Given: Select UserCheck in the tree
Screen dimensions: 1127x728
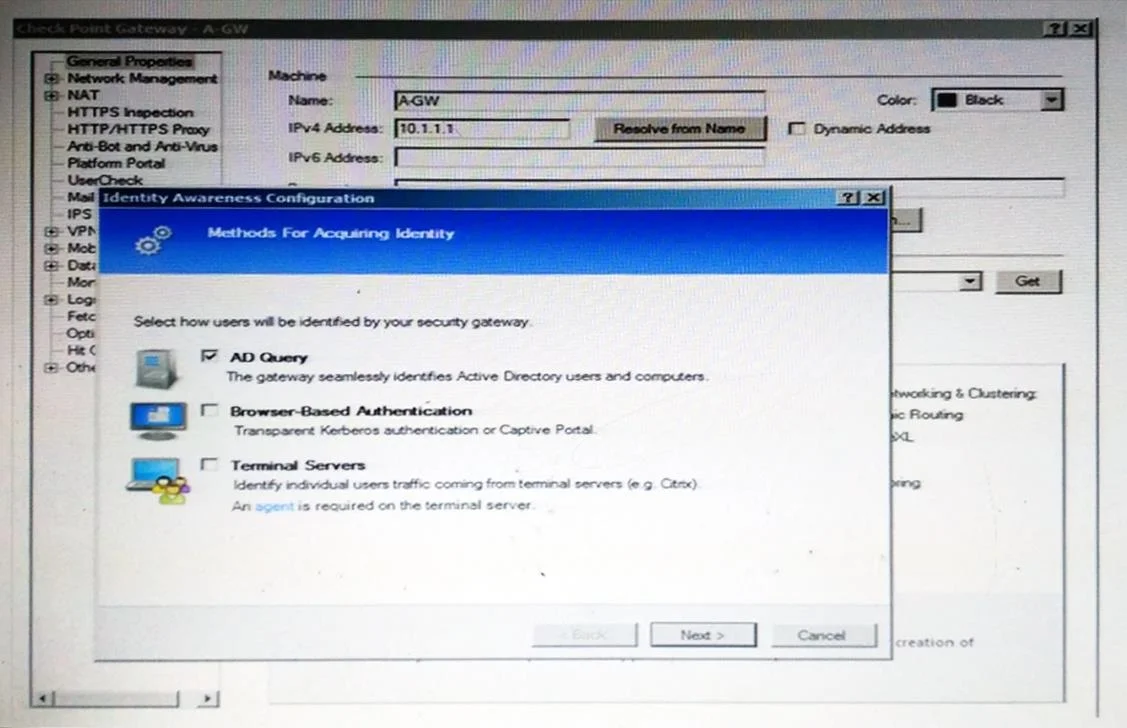Looking at the screenshot, I should tap(105, 180).
